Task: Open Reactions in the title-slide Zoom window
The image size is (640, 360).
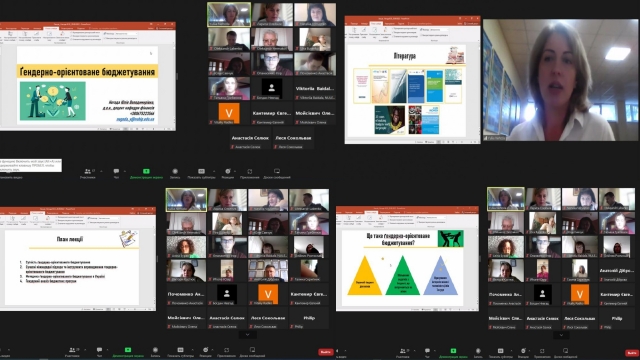Action: point(228,173)
